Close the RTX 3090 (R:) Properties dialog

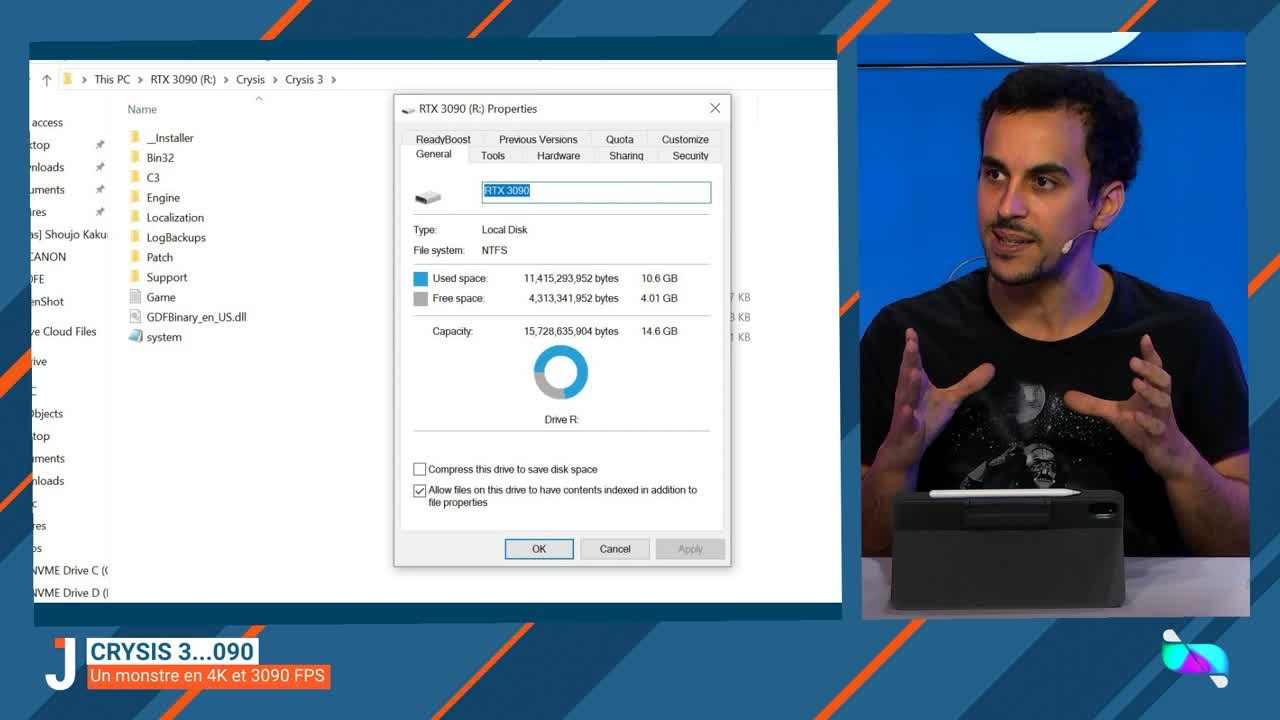pos(715,108)
